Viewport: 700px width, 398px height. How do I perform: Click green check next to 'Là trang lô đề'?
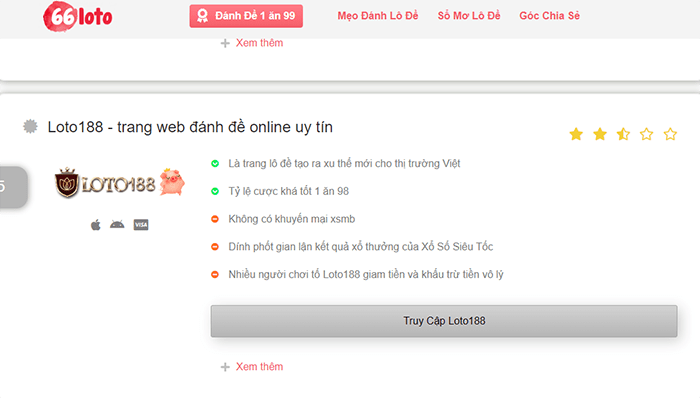pos(215,164)
